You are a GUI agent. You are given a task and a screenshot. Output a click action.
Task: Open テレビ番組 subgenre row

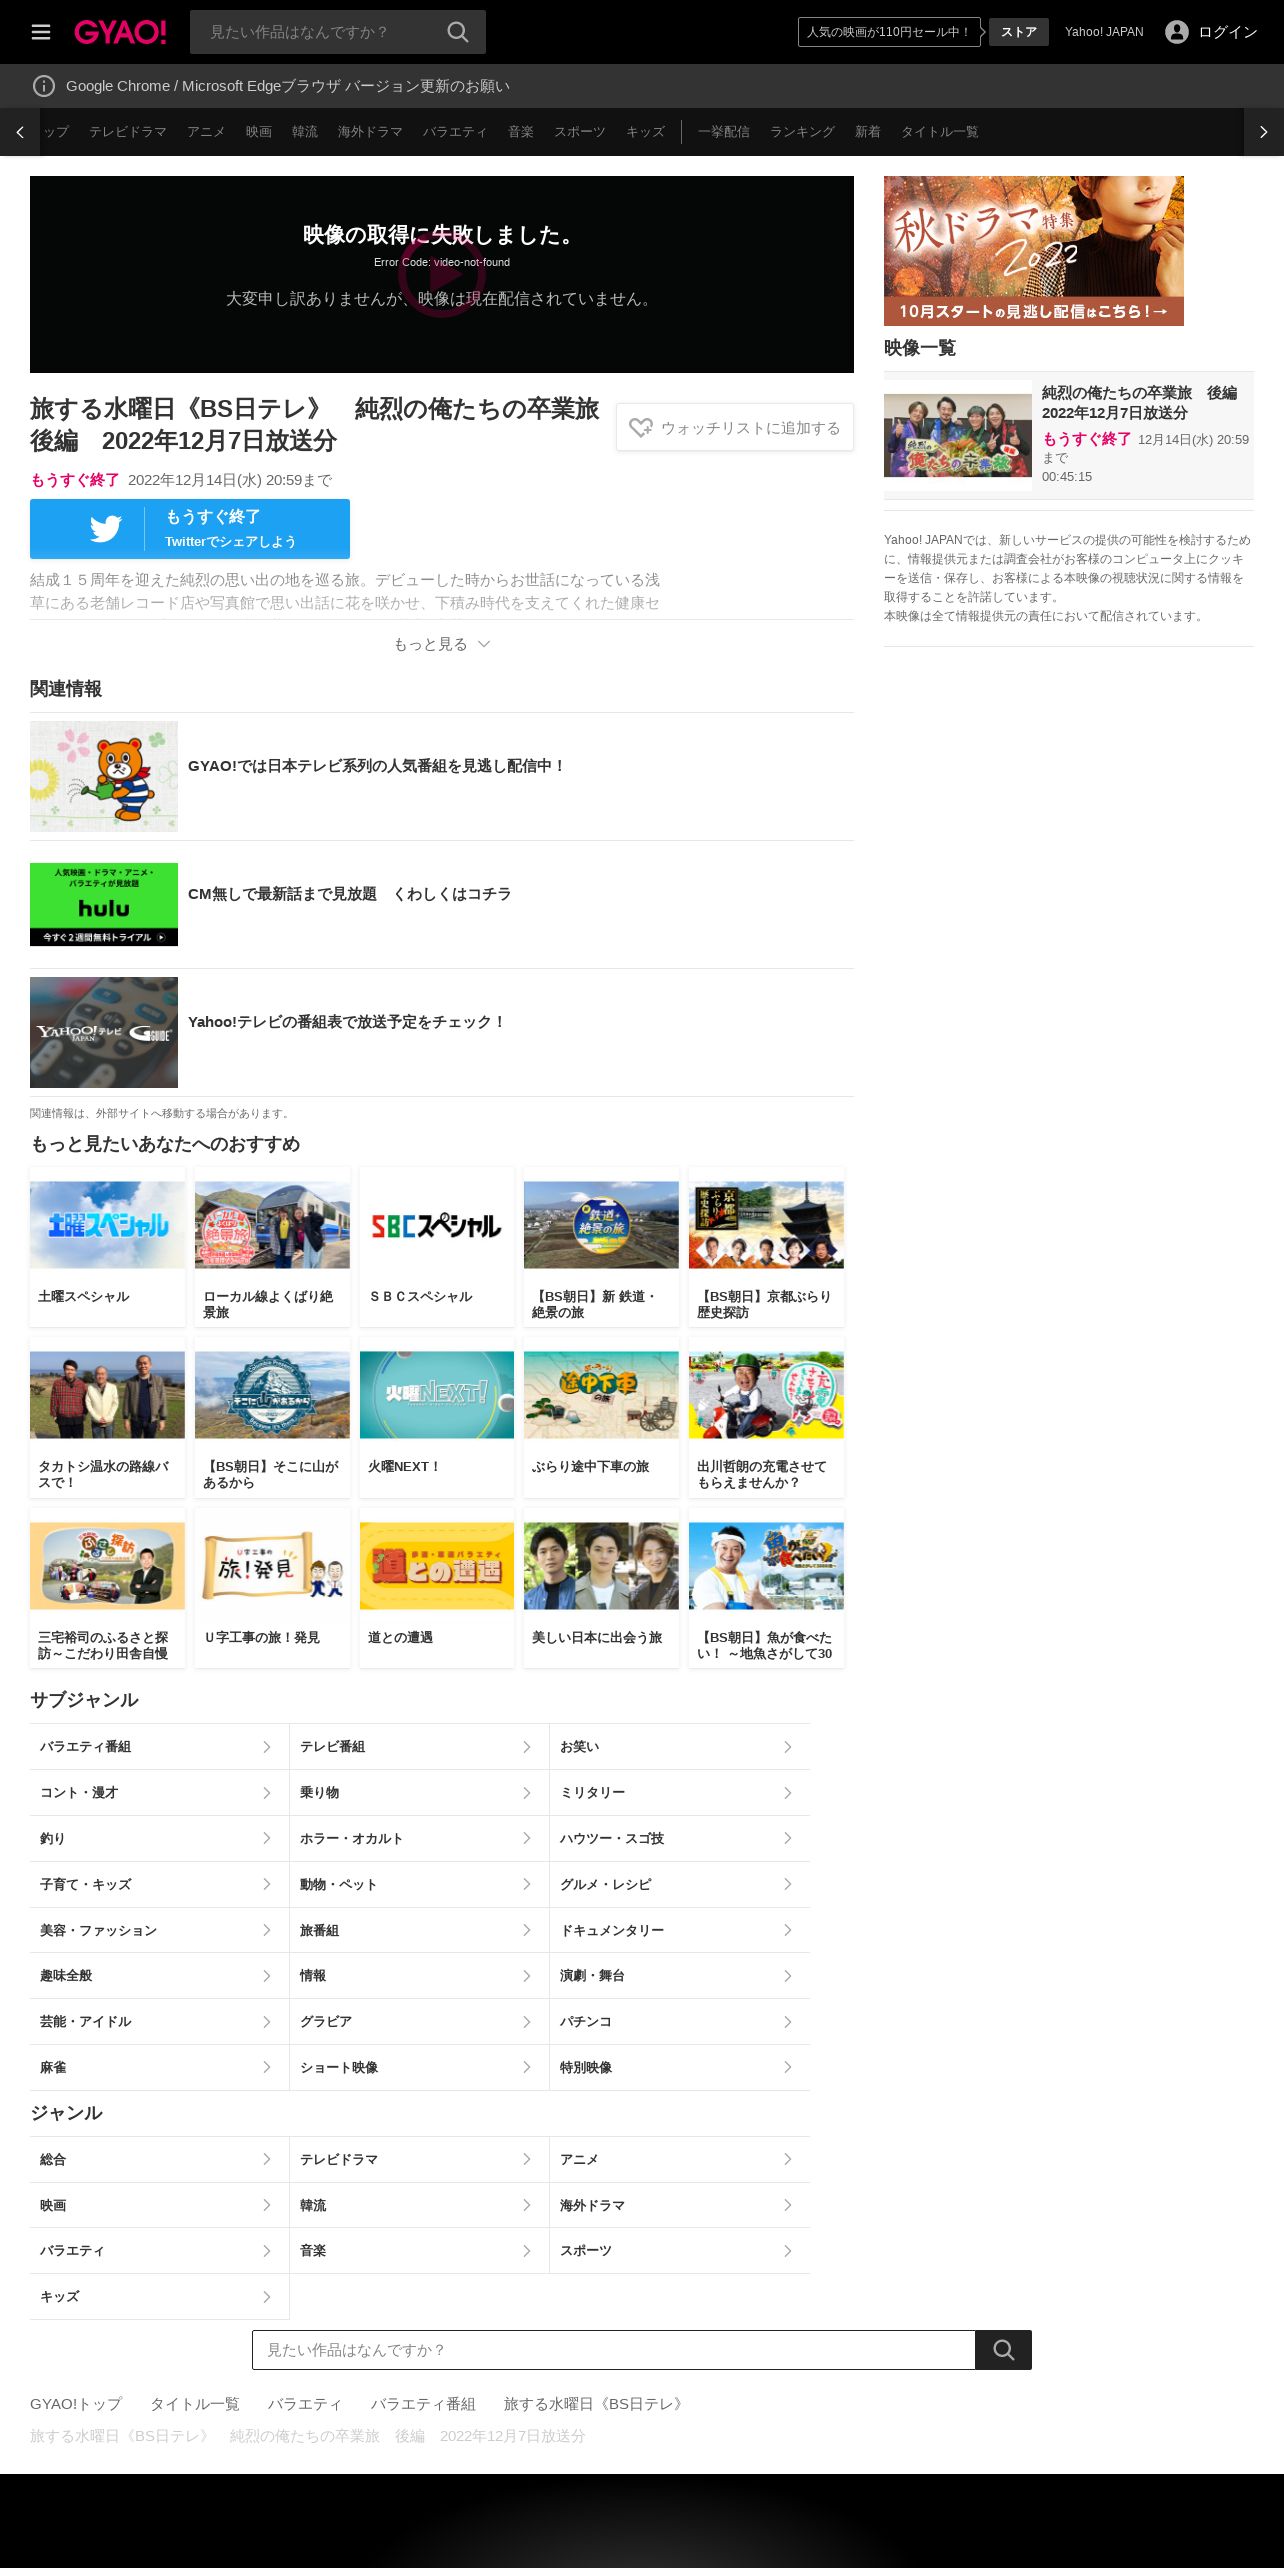pos(419,1747)
